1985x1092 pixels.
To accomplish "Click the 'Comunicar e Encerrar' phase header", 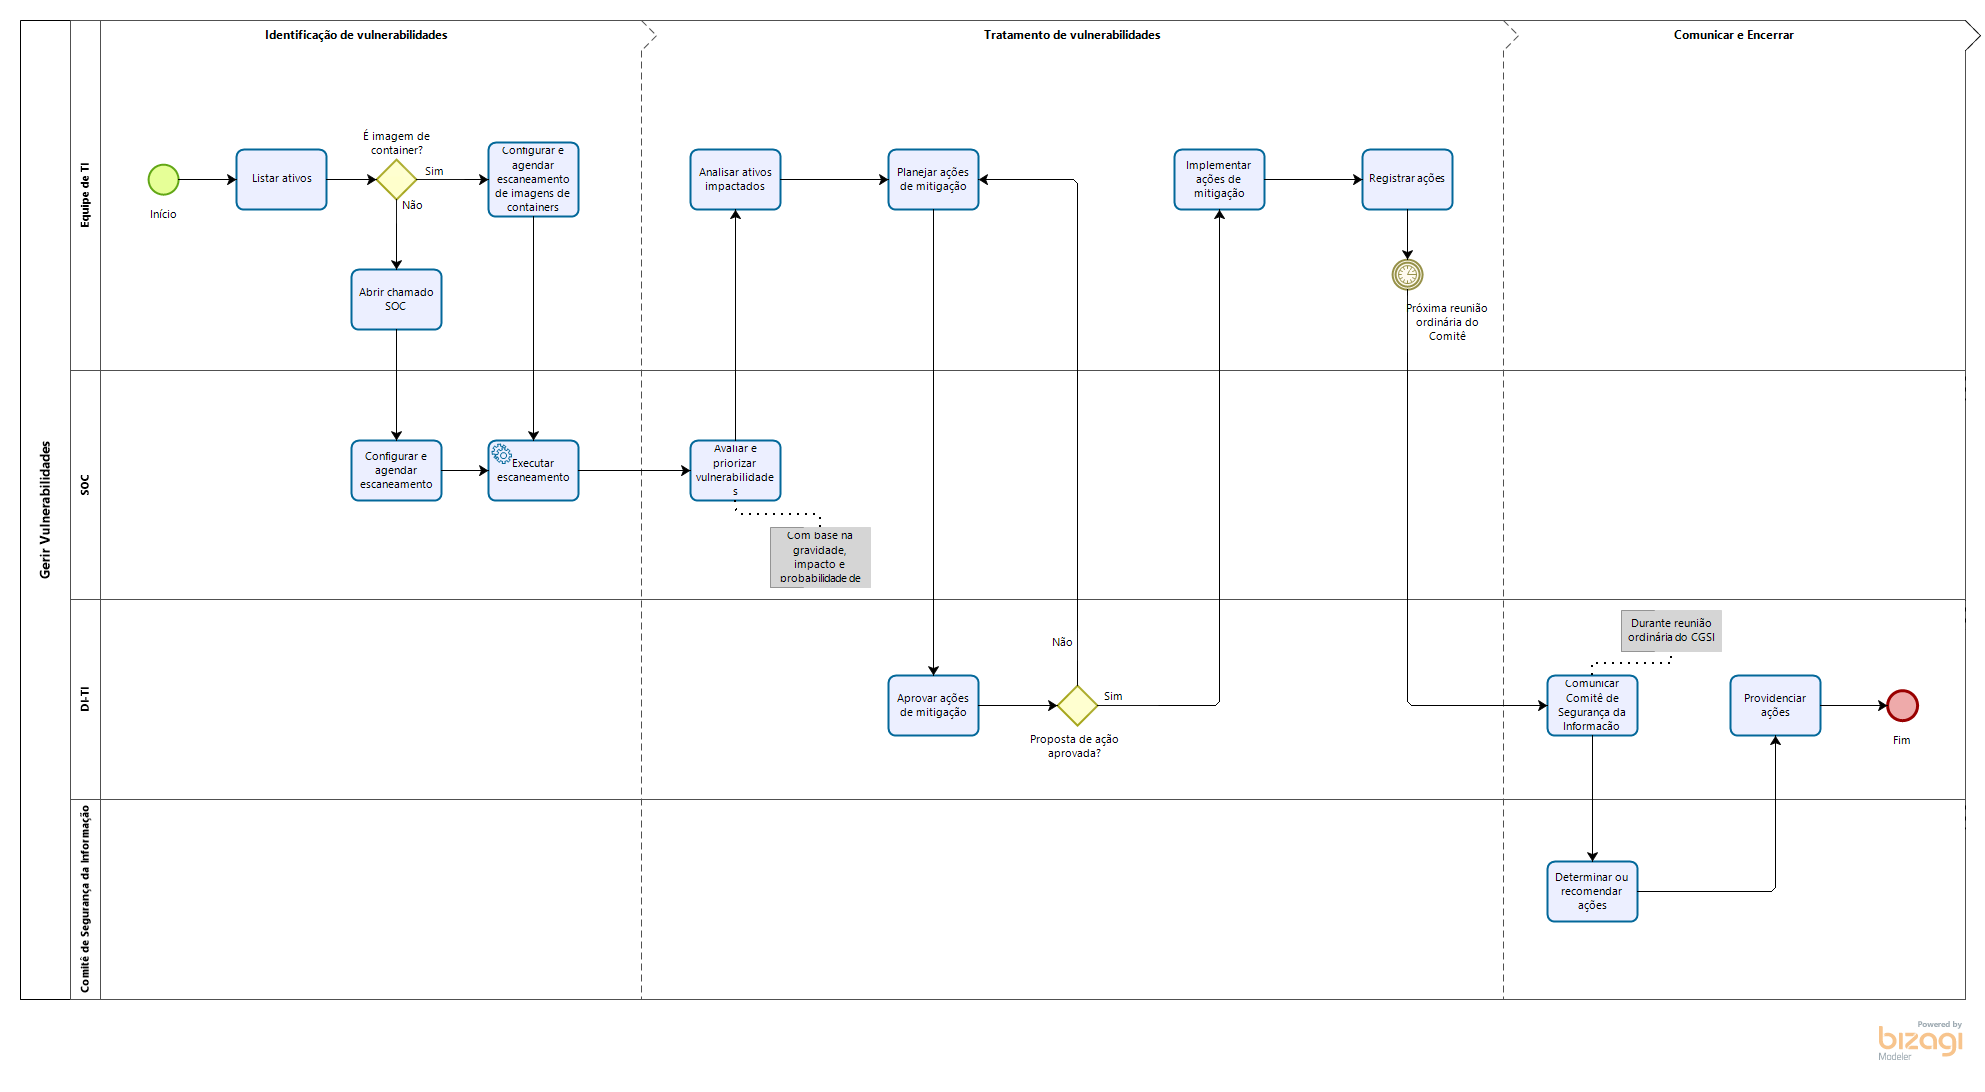I will click(1733, 35).
